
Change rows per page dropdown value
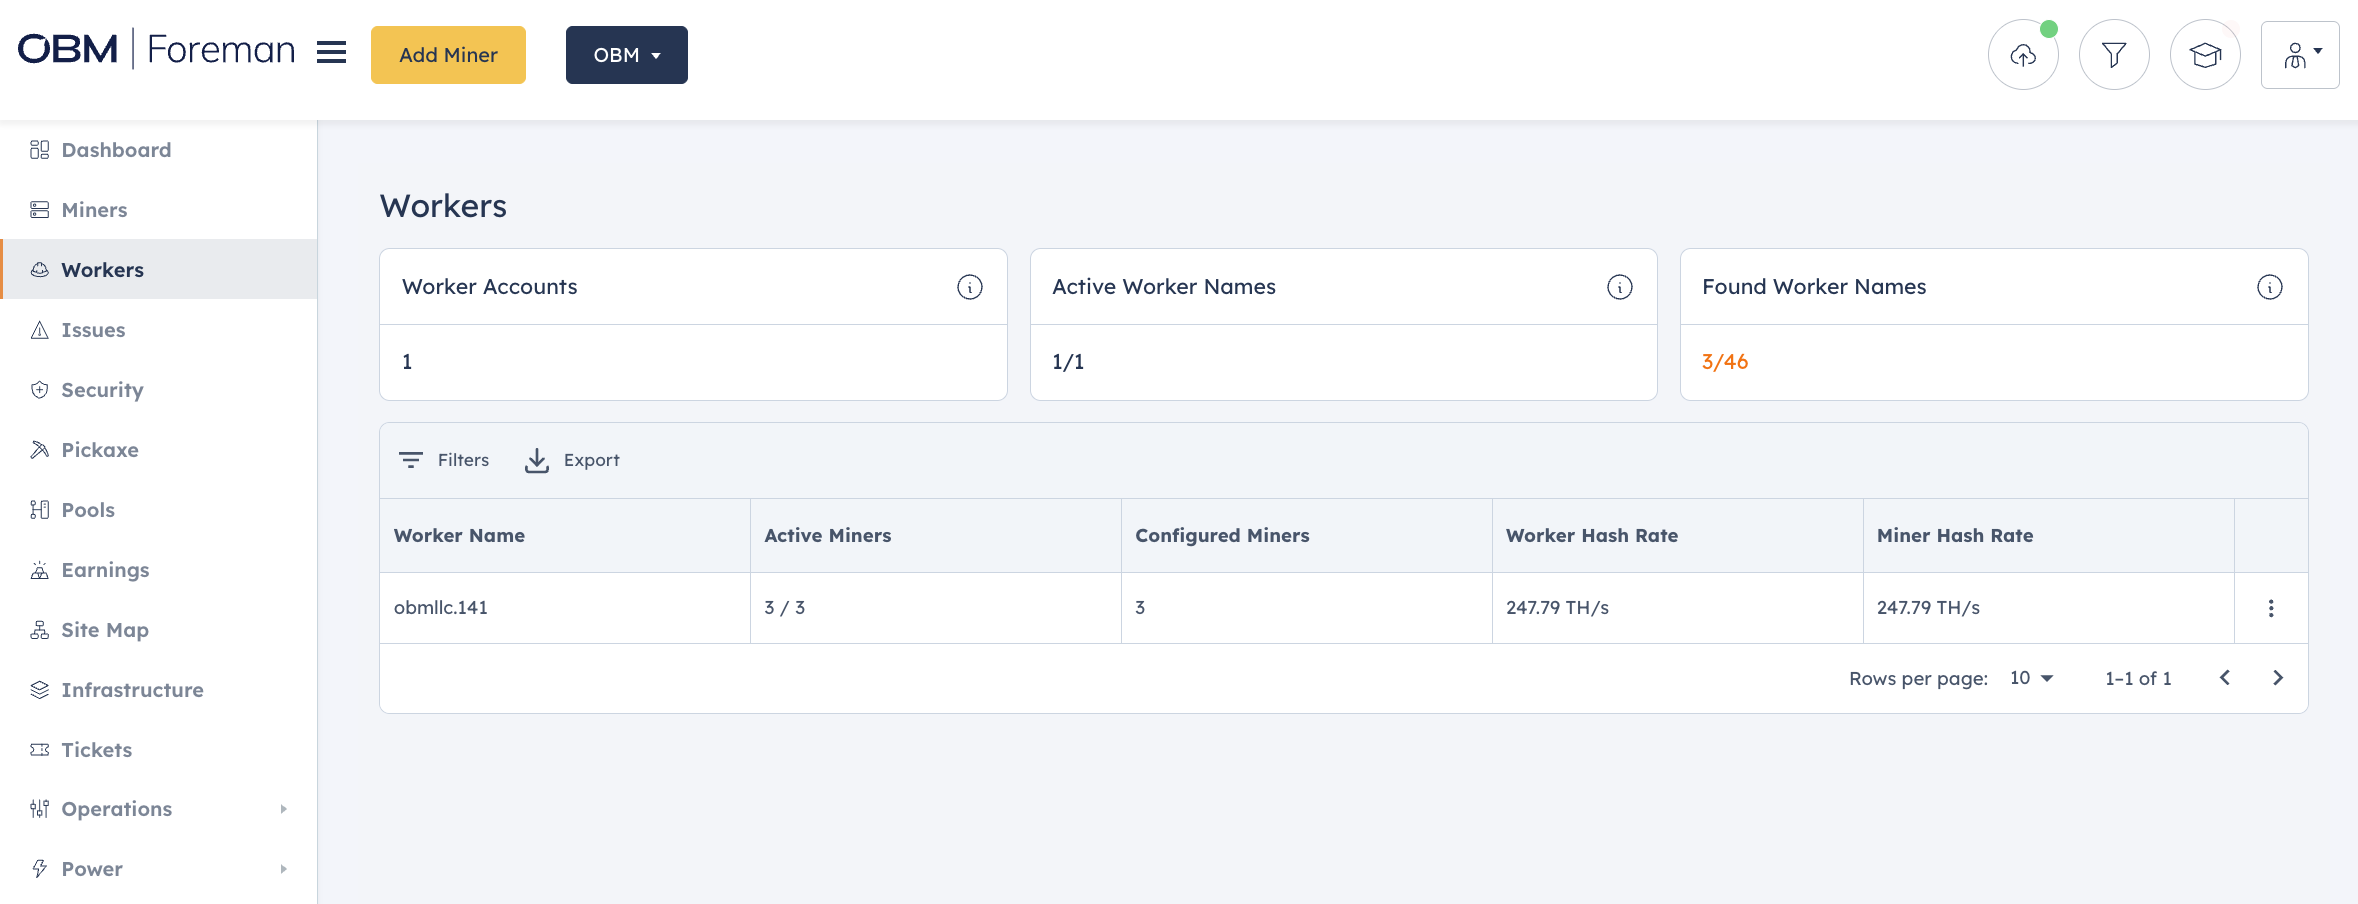click(x=2031, y=678)
